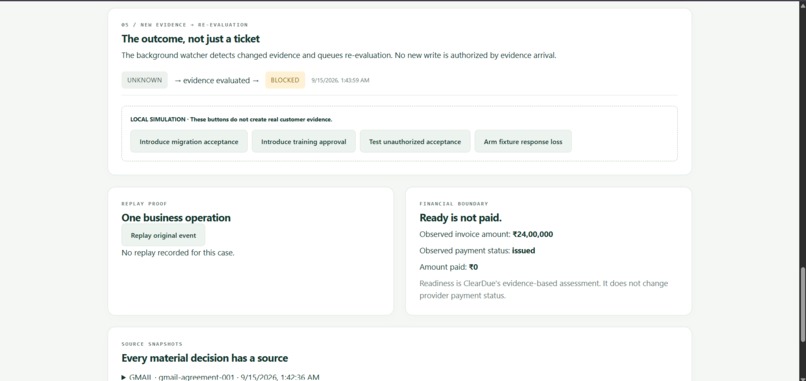Click 'Amount paid: ₹0' line

pos(449,267)
